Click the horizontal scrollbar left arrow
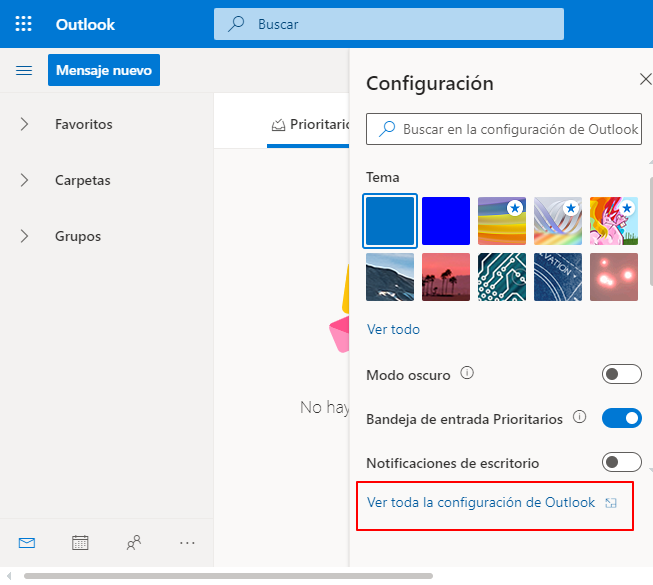This screenshot has height=585, width=653. pos(8,576)
